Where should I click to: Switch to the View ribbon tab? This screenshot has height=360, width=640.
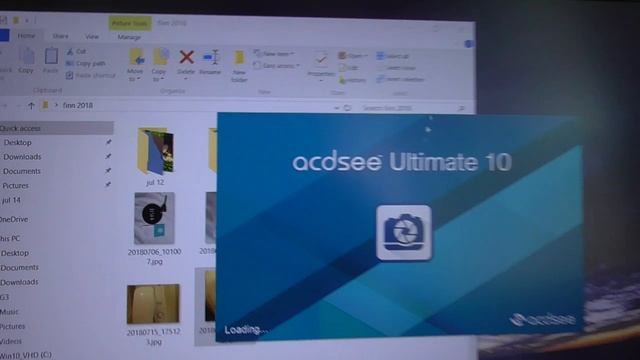point(92,37)
